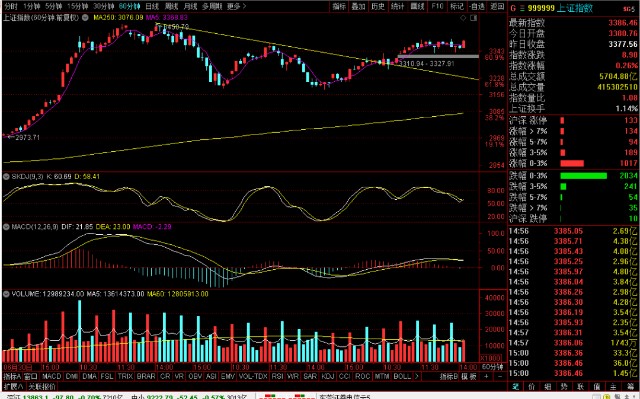
Task: Open the 多周期 multi-period view
Action: (x=212, y=6)
